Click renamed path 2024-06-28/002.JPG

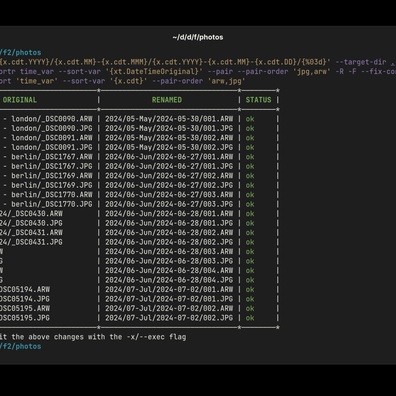coord(169,242)
